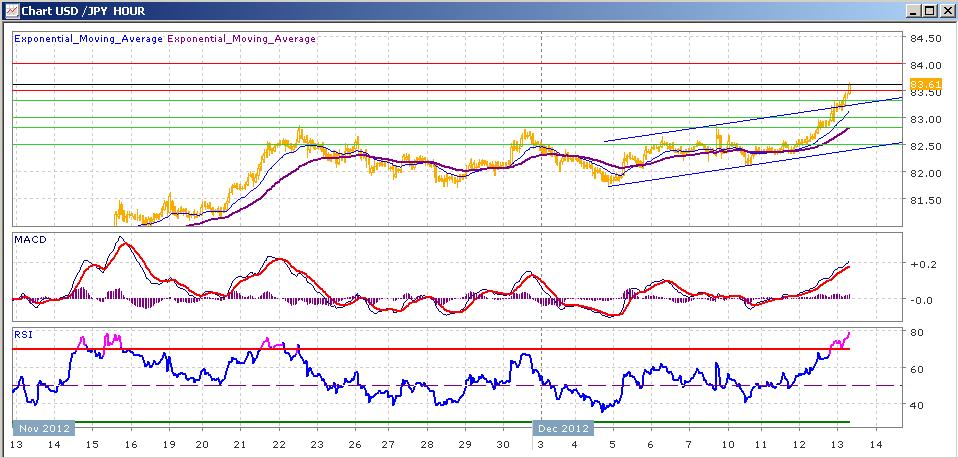The image size is (958, 458).
Task: Click the blue Exponential_Moving_Average label
Action: [89, 38]
